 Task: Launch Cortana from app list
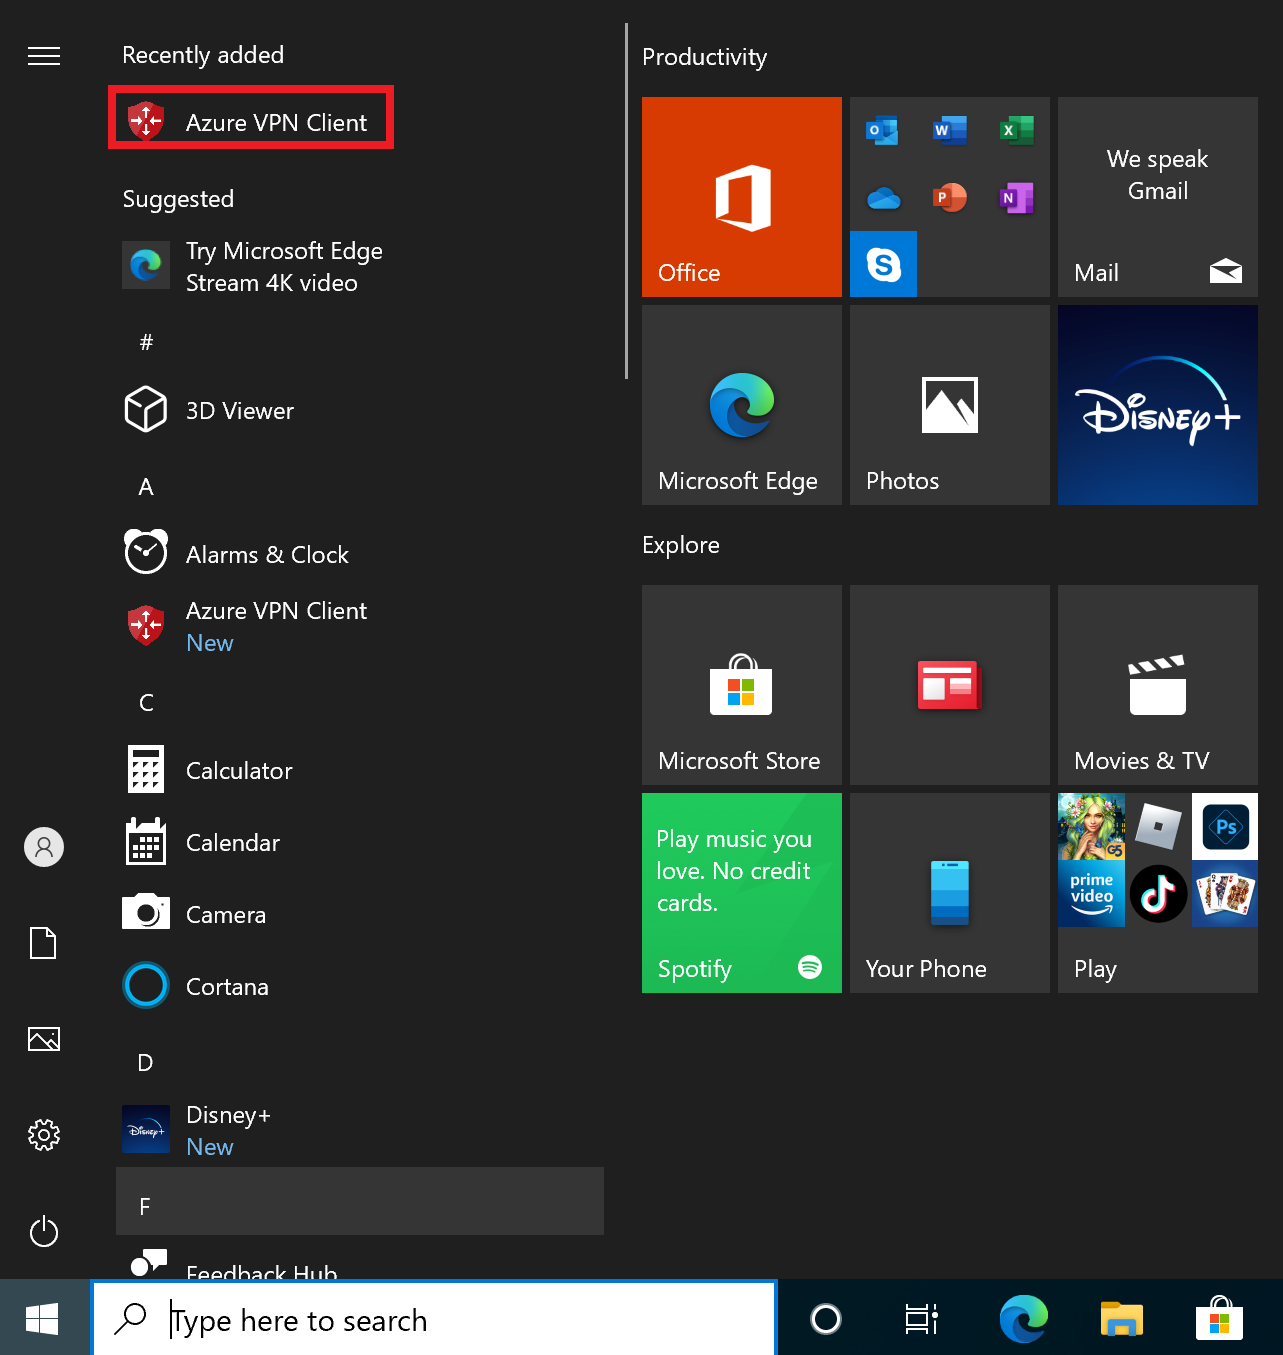(360, 987)
